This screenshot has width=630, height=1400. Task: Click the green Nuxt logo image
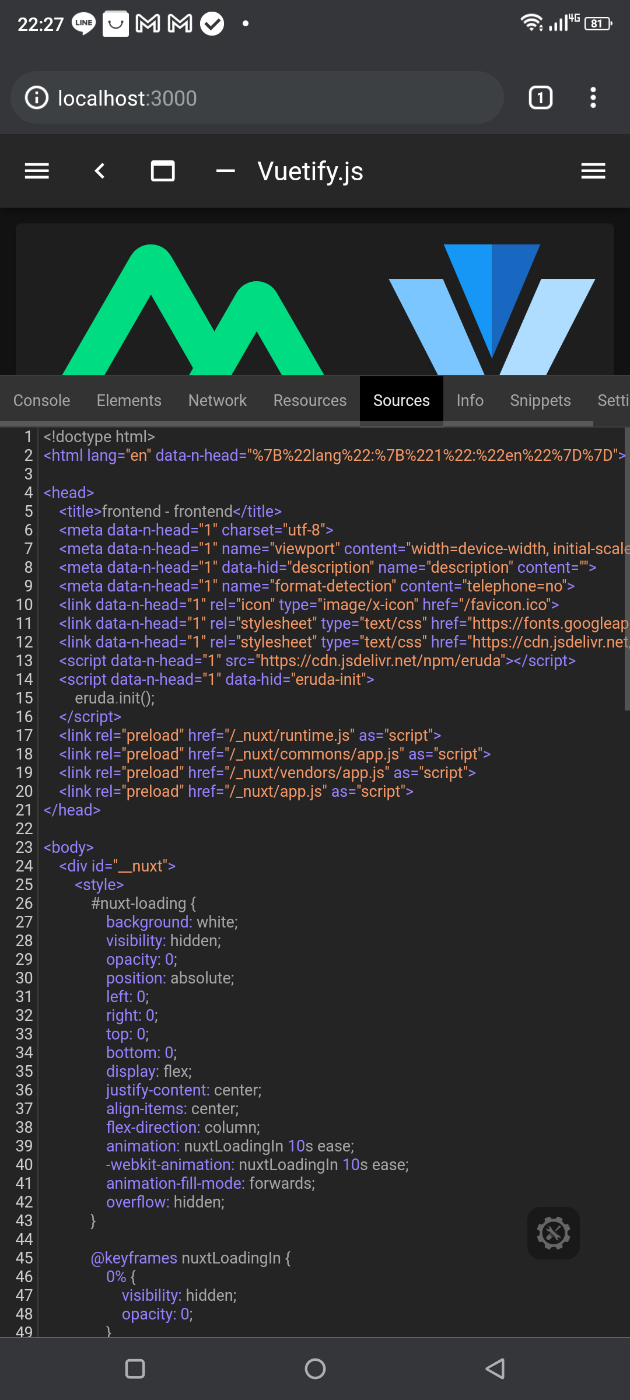[x=194, y=308]
